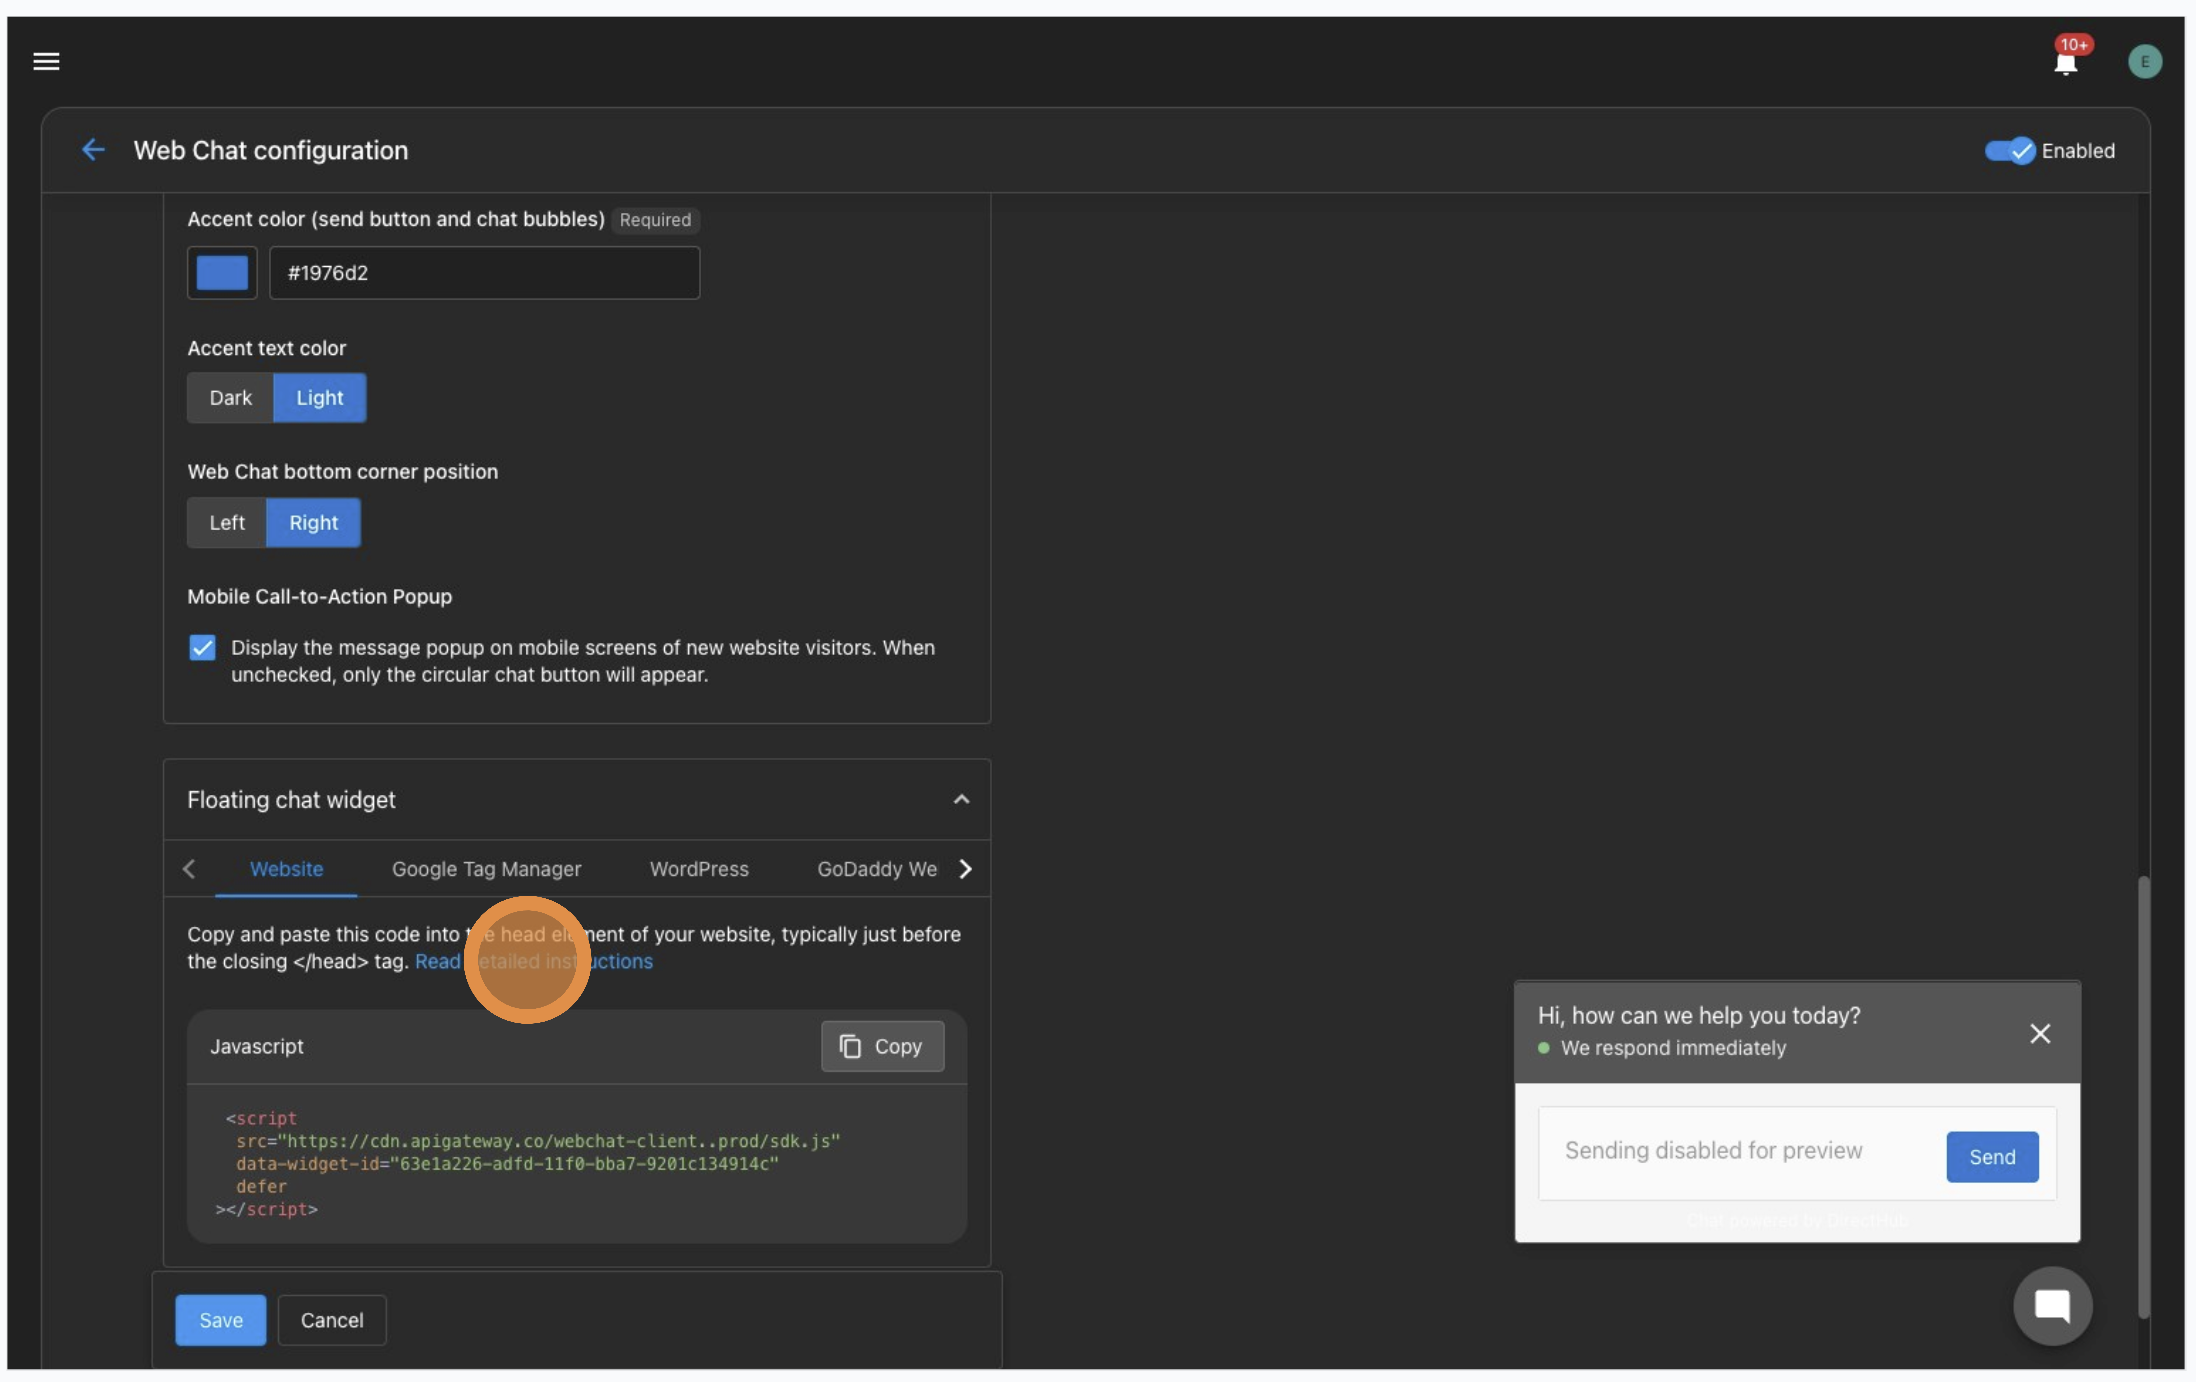Collapse the Floating chat widget section
2196x1382 pixels.
click(x=961, y=800)
